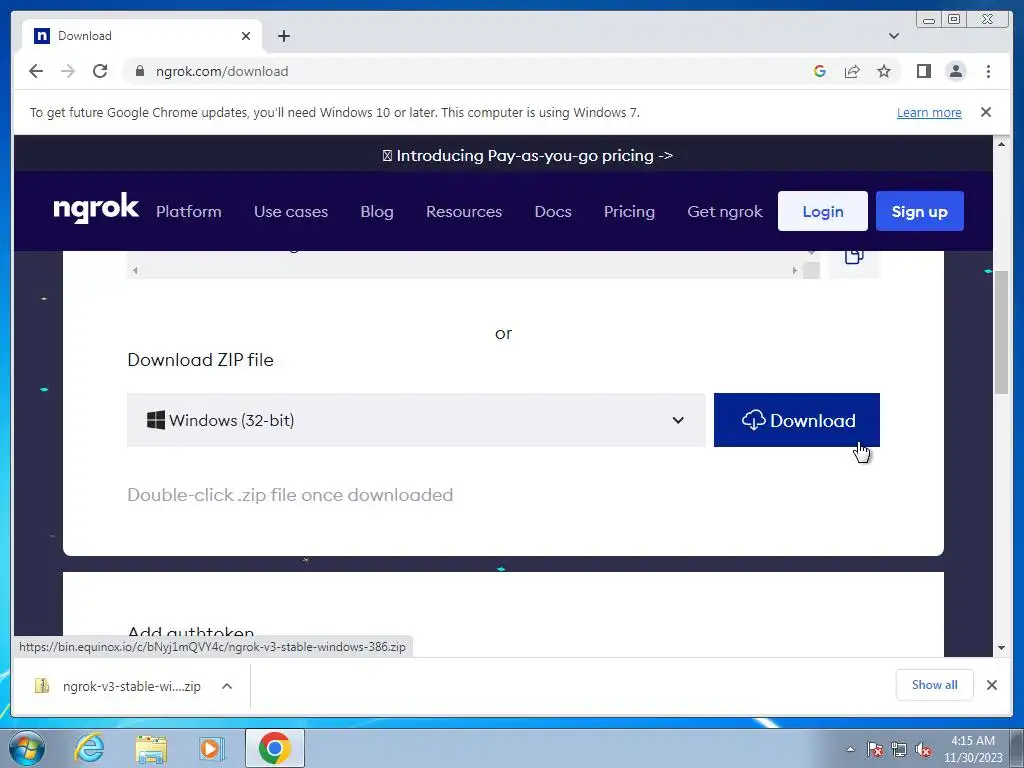Screen dimensions: 1024x768
Task: Expand the ngrok zip download options chevron
Action: [227, 686]
